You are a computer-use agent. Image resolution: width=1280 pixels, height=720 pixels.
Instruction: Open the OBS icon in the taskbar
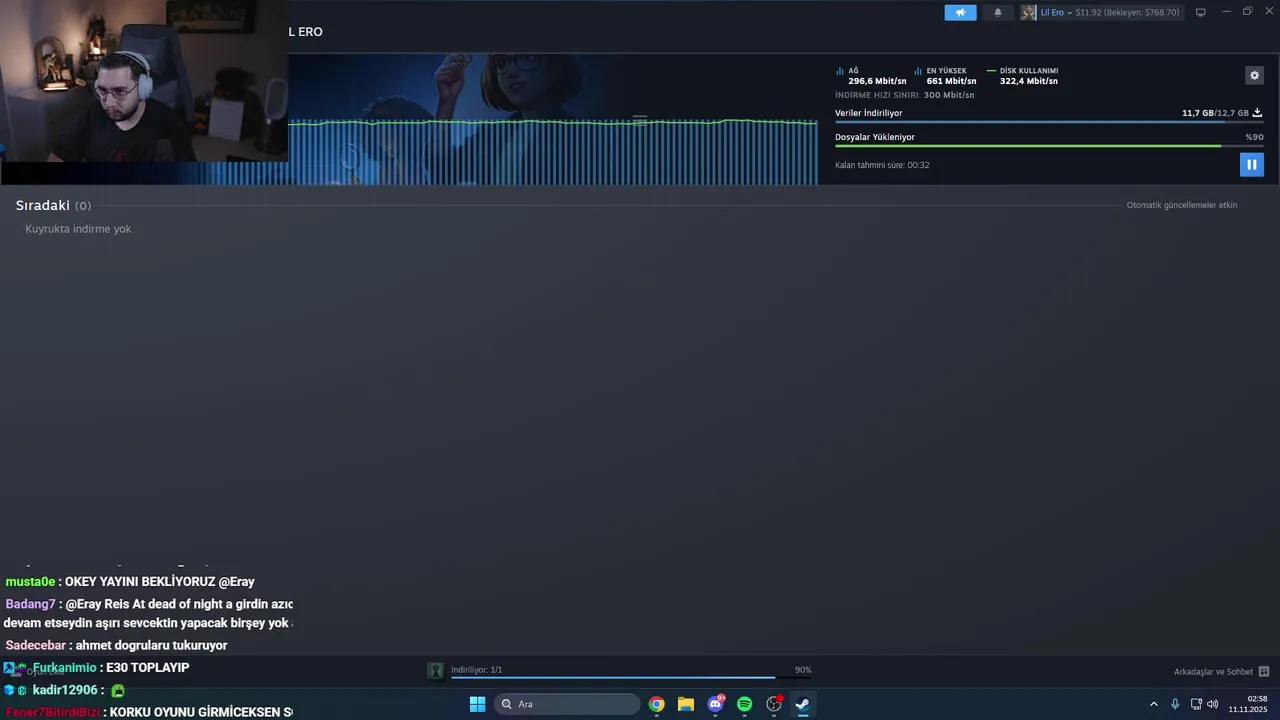[774, 704]
